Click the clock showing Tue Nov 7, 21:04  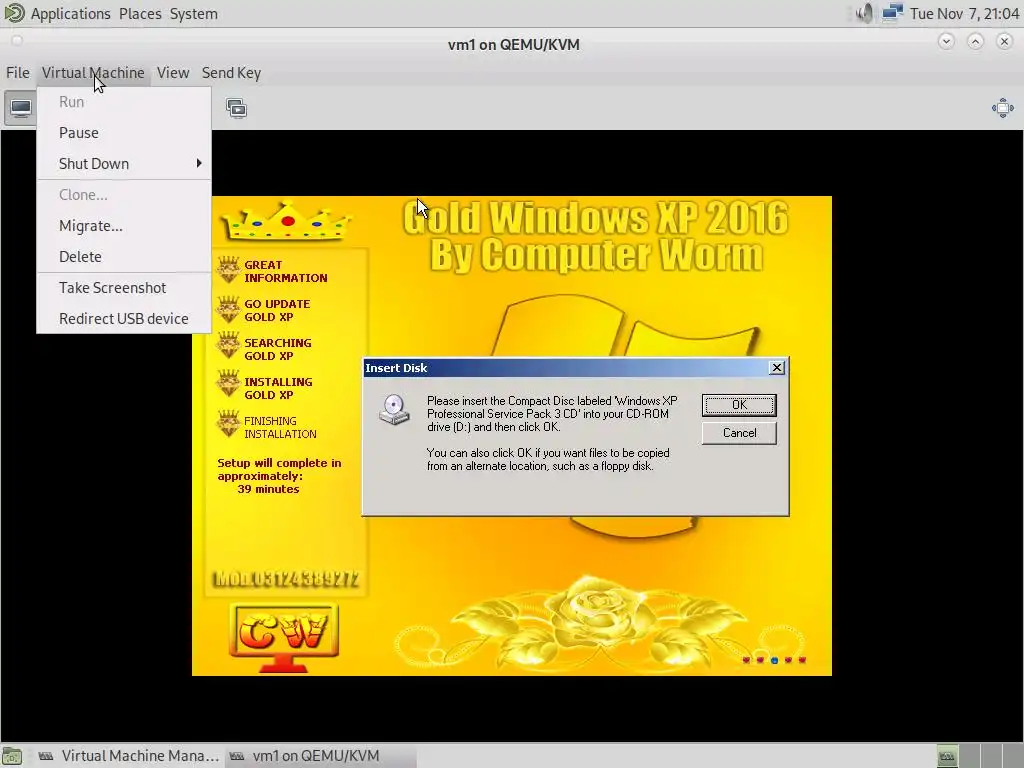(x=964, y=14)
